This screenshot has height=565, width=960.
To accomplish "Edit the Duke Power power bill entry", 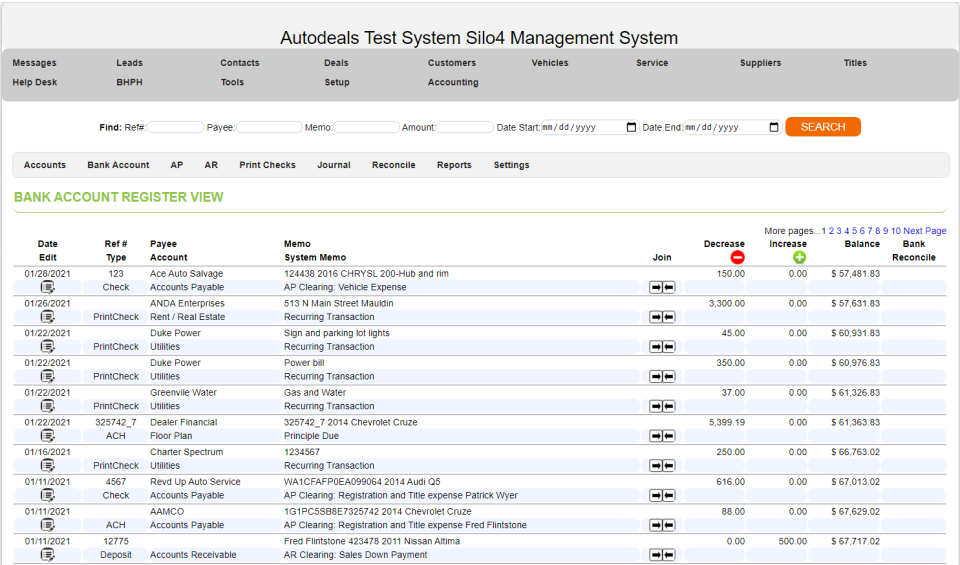I will (47, 376).
